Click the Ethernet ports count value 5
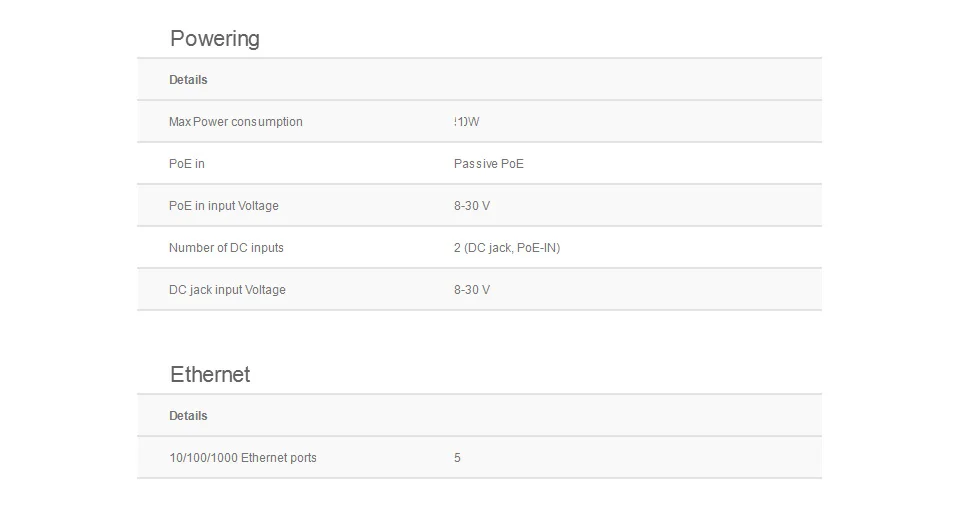The width and height of the screenshot is (960, 520). (x=457, y=458)
